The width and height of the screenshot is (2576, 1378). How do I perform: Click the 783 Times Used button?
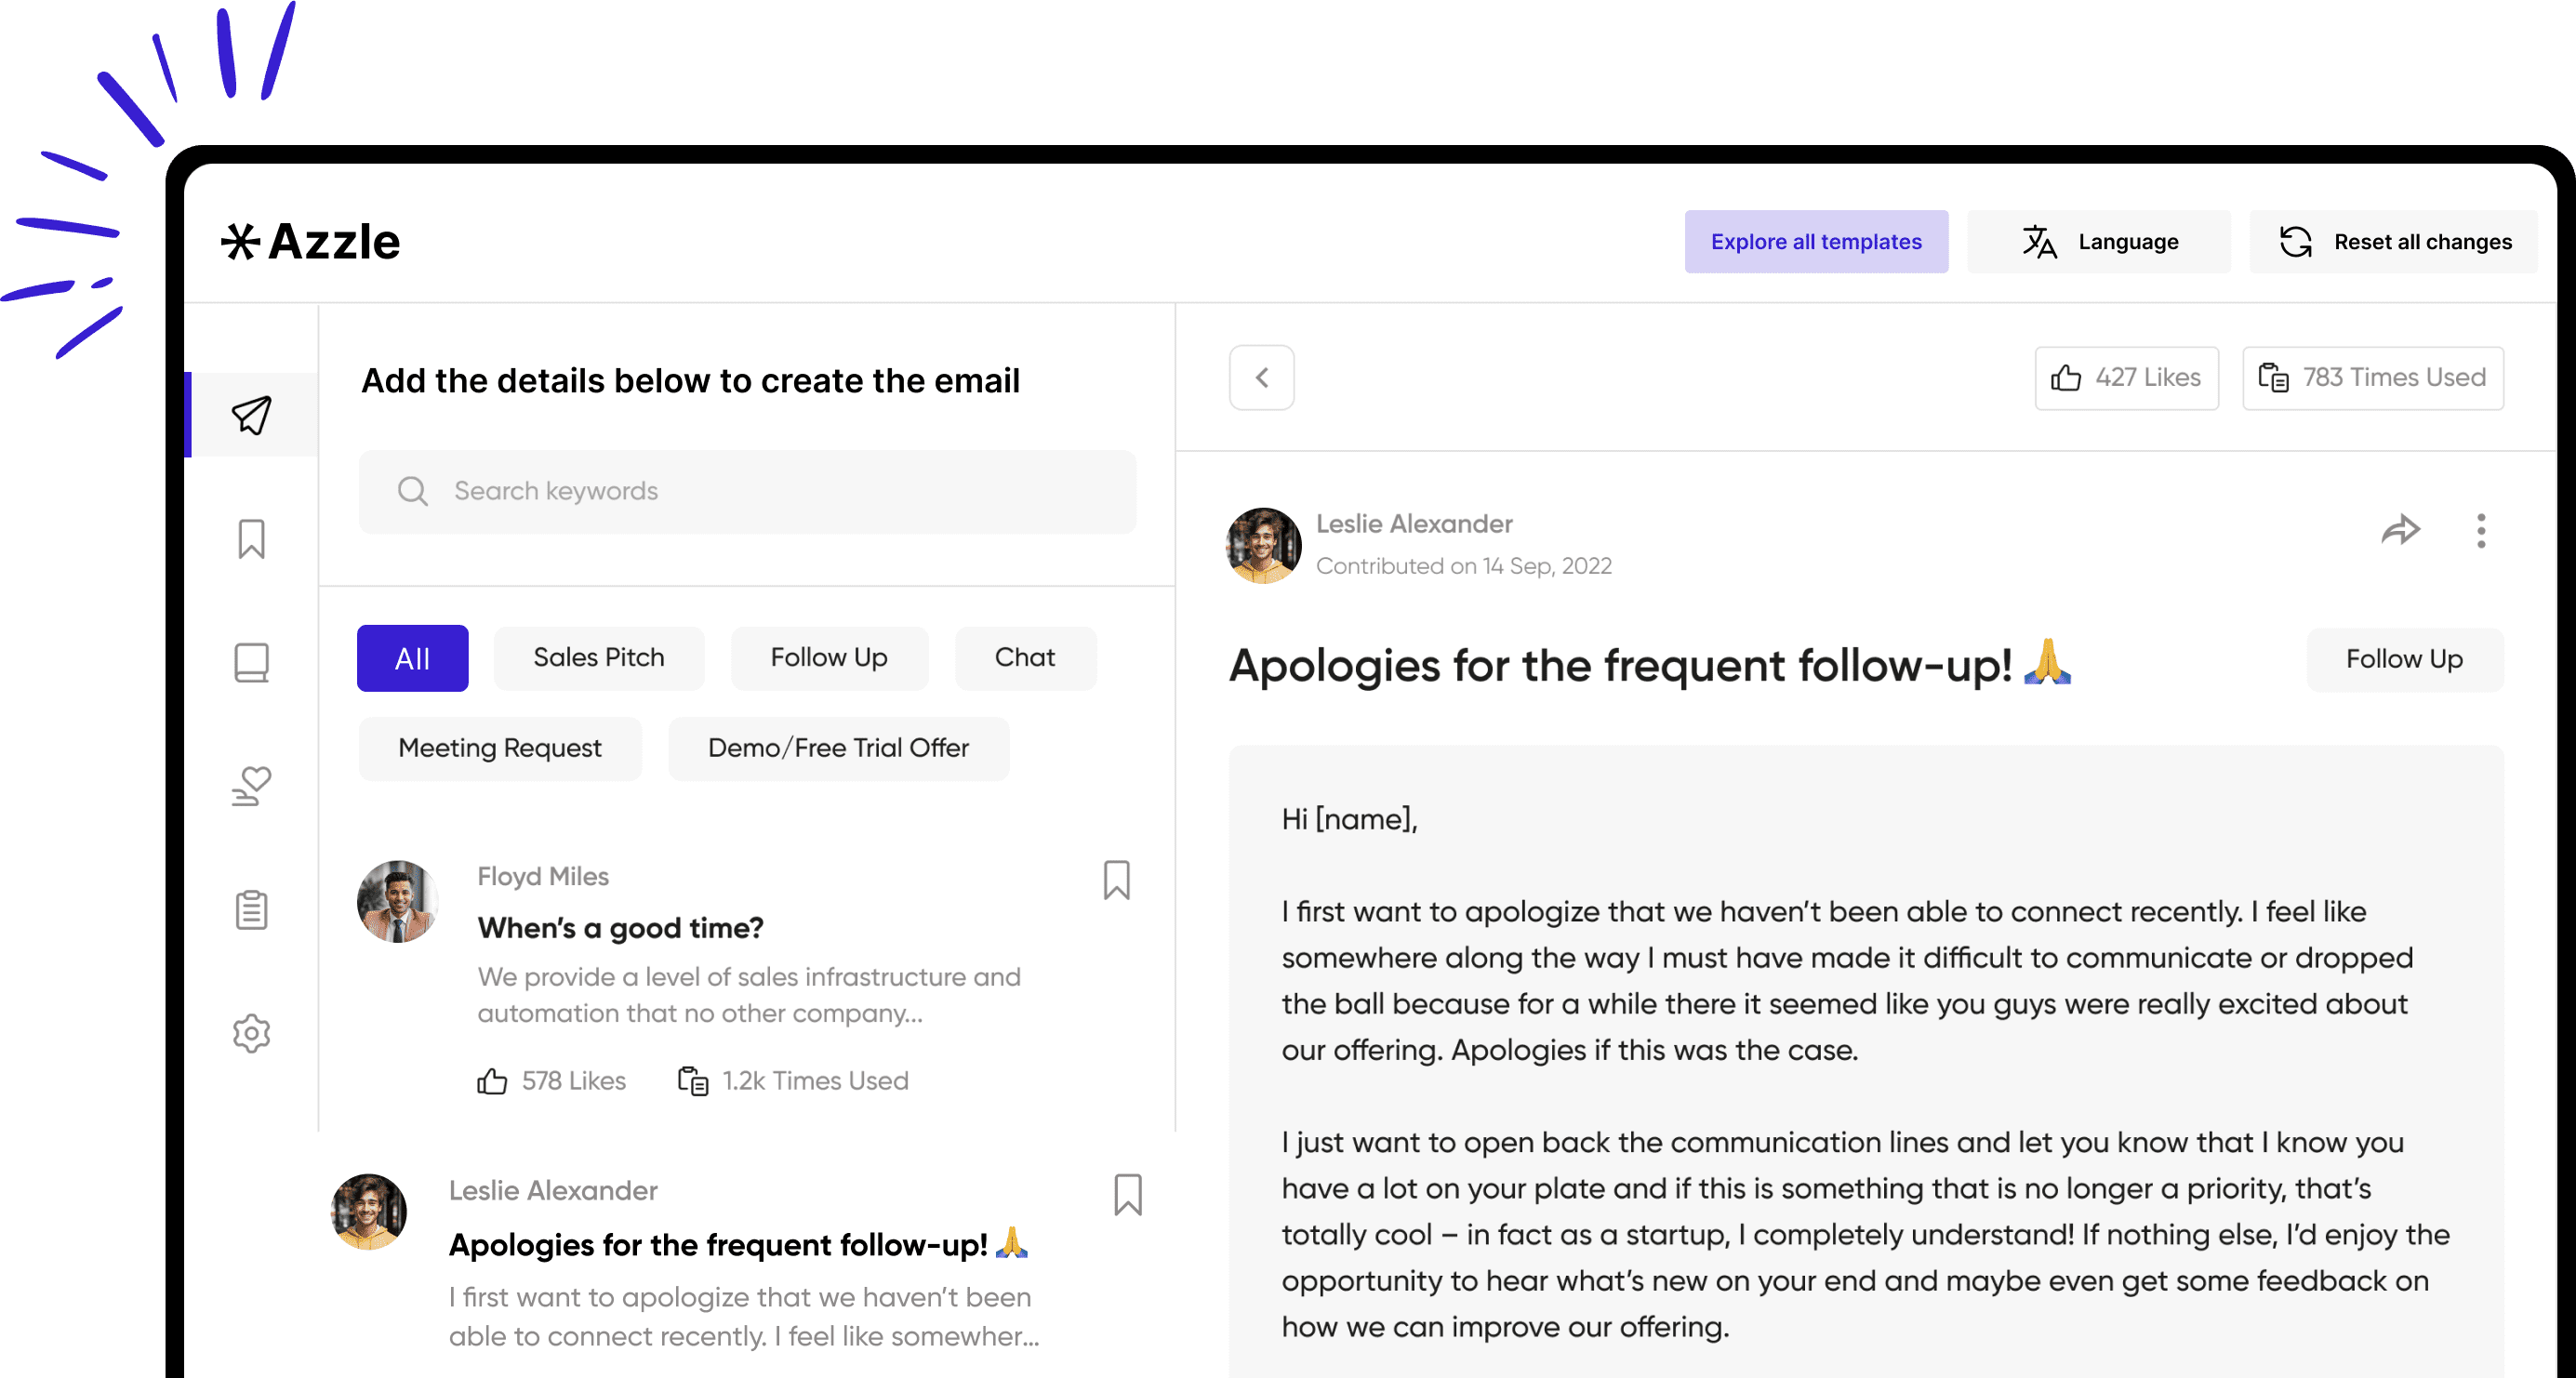(x=2373, y=378)
